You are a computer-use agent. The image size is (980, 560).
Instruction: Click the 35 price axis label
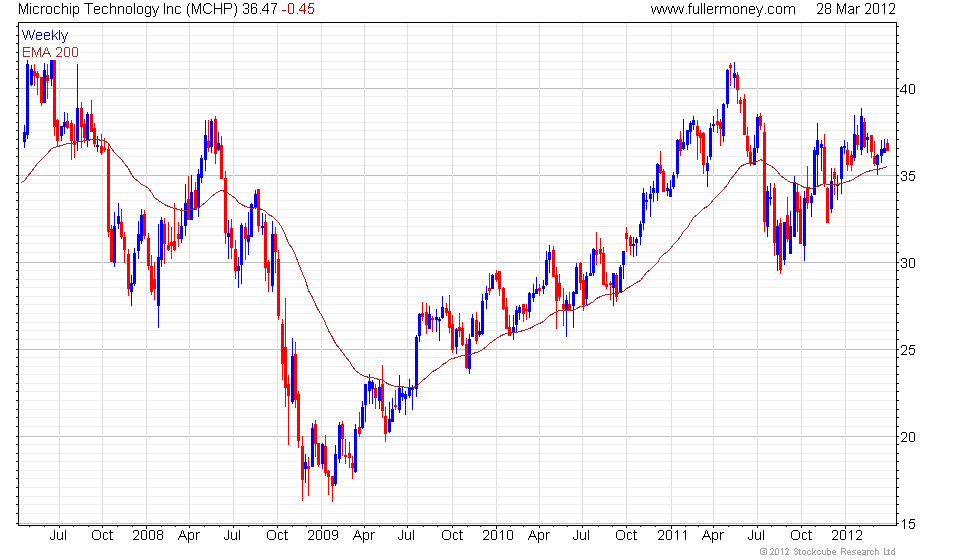click(908, 176)
